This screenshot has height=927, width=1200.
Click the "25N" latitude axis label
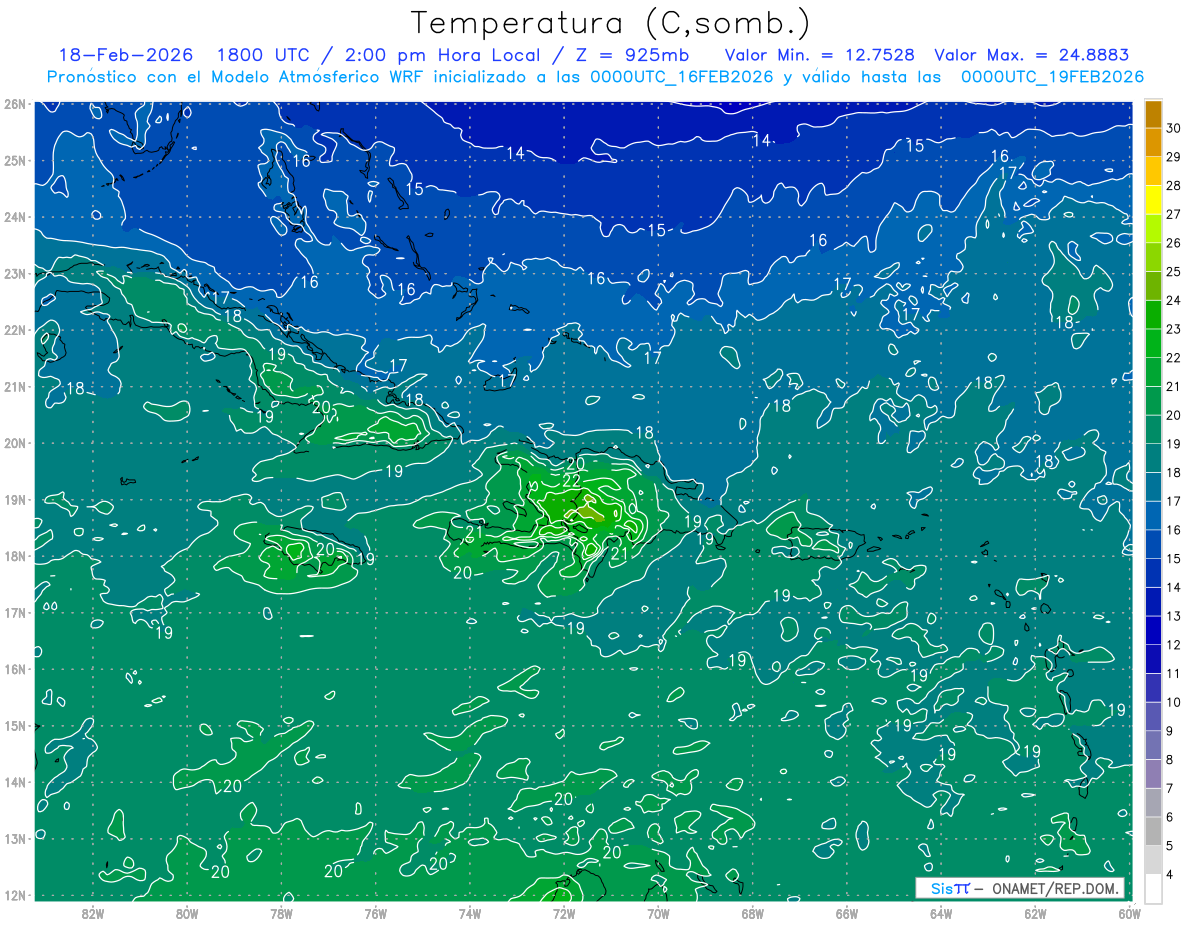[14, 161]
